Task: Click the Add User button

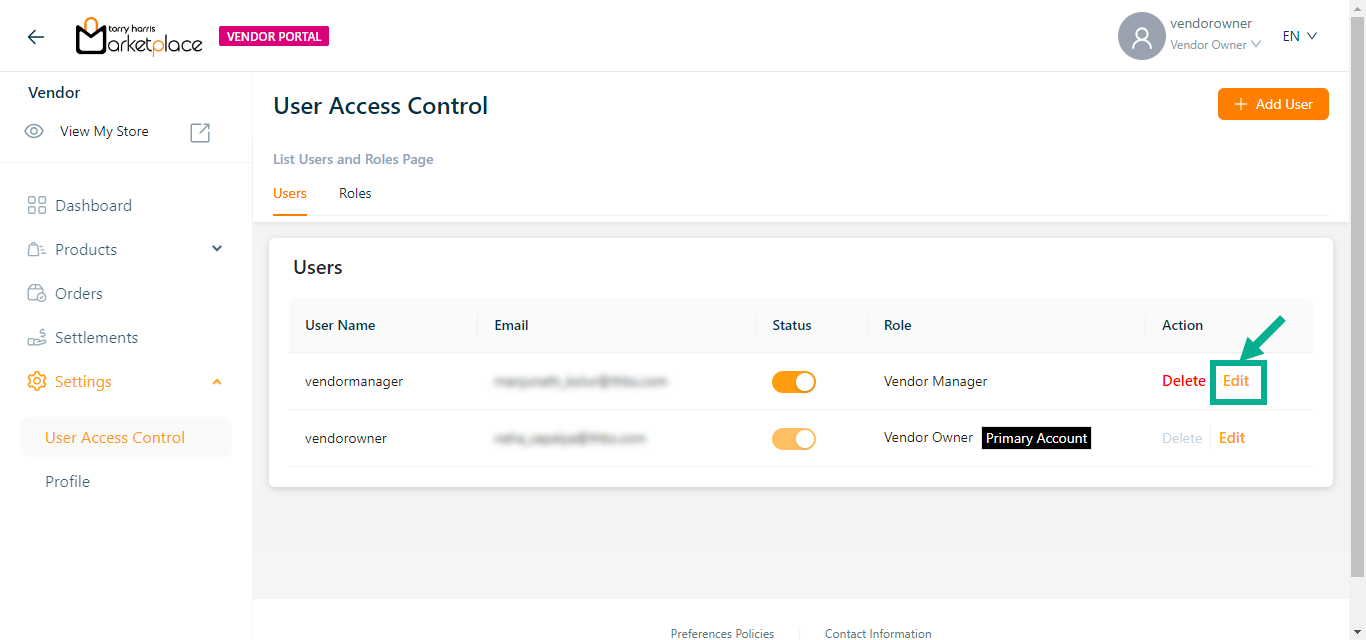Action: pyautogui.click(x=1272, y=104)
